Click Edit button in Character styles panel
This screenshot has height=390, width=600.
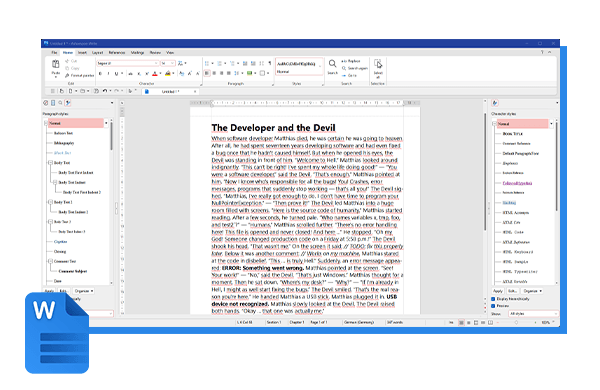tap(512, 291)
